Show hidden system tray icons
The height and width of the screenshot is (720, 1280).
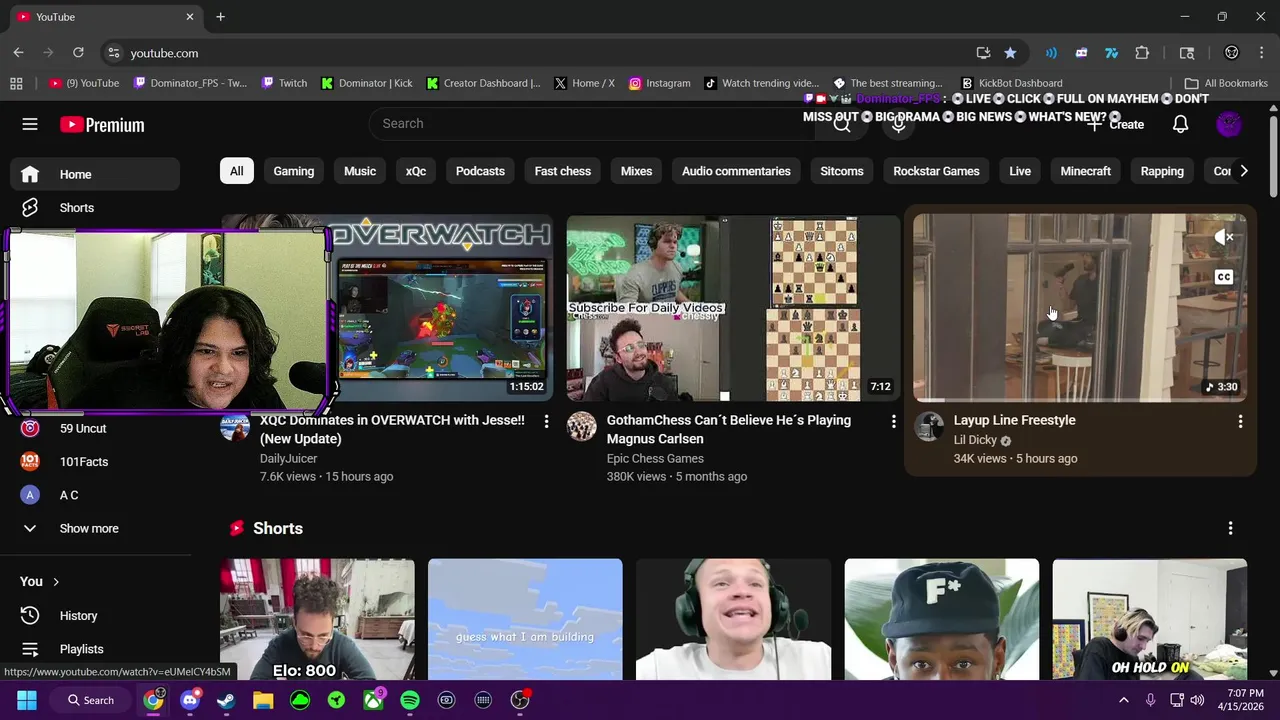tap(1123, 700)
